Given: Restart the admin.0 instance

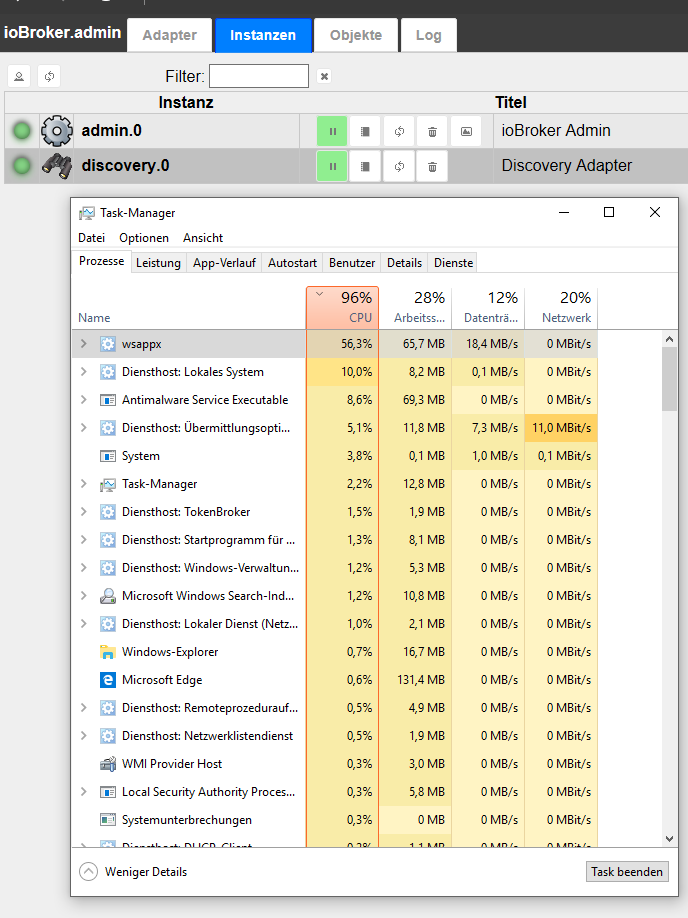Looking at the screenshot, I should tap(399, 131).
